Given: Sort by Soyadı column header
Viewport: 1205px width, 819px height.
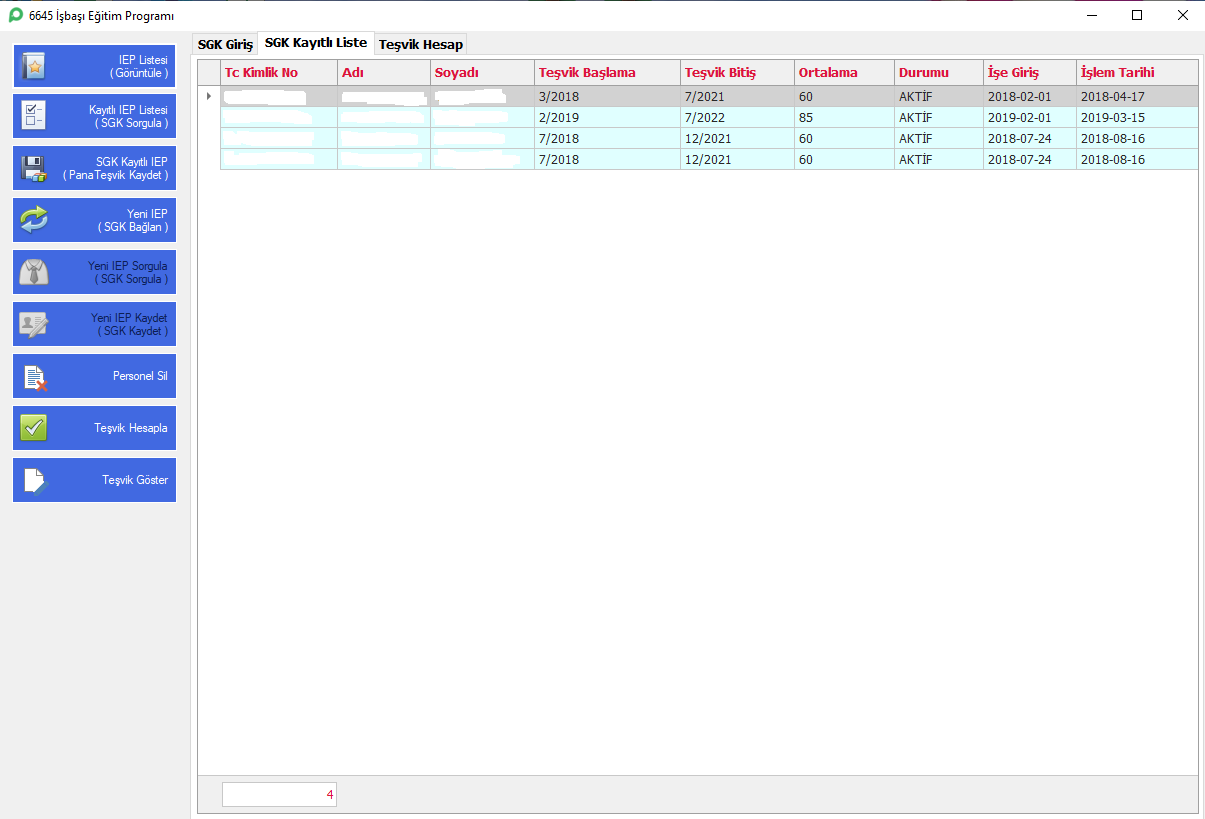Looking at the screenshot, I should point(482,73).
